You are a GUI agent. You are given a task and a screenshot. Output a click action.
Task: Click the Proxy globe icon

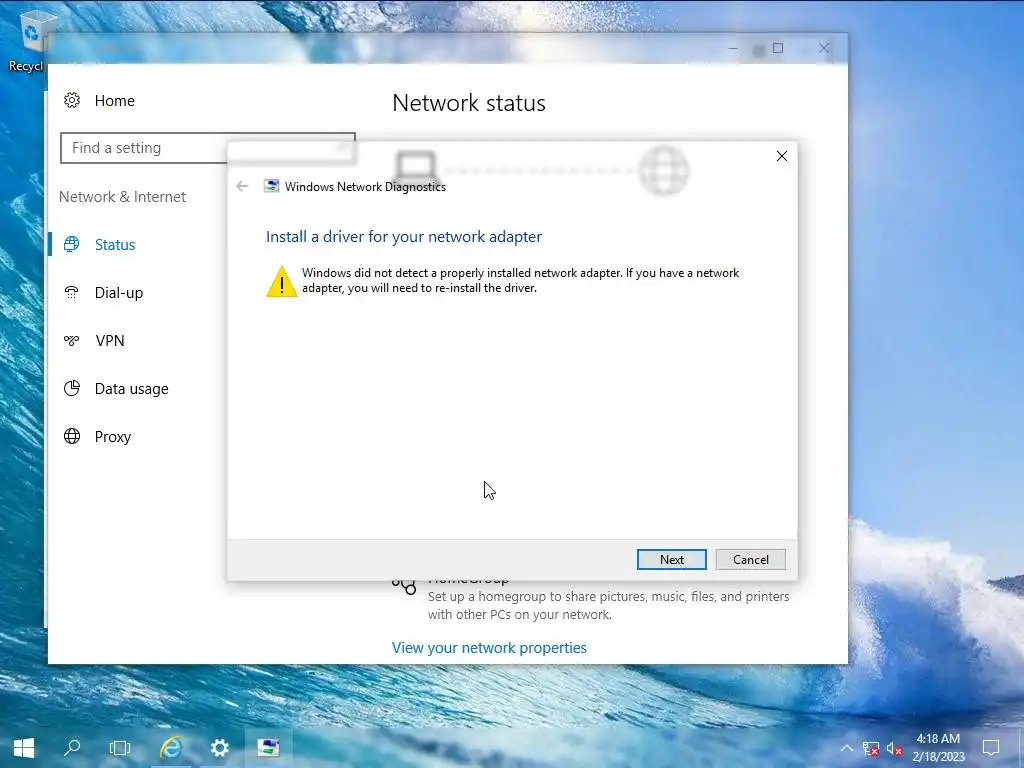(72, 436)
